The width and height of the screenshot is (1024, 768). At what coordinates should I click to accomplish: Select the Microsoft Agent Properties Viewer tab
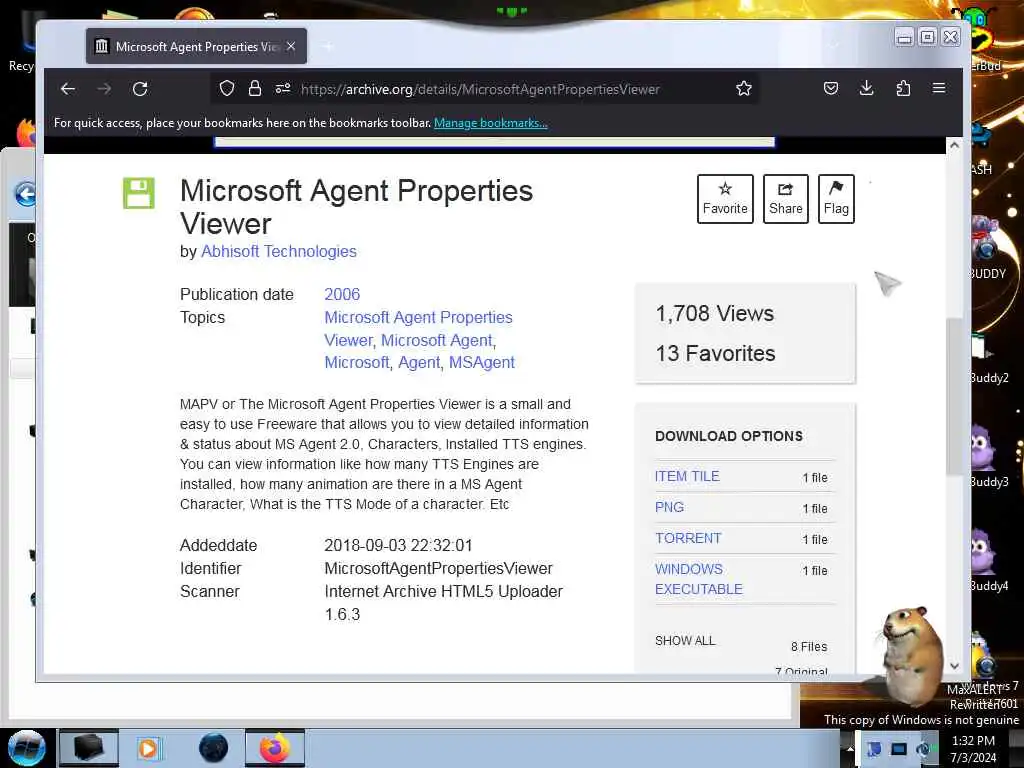196,46
